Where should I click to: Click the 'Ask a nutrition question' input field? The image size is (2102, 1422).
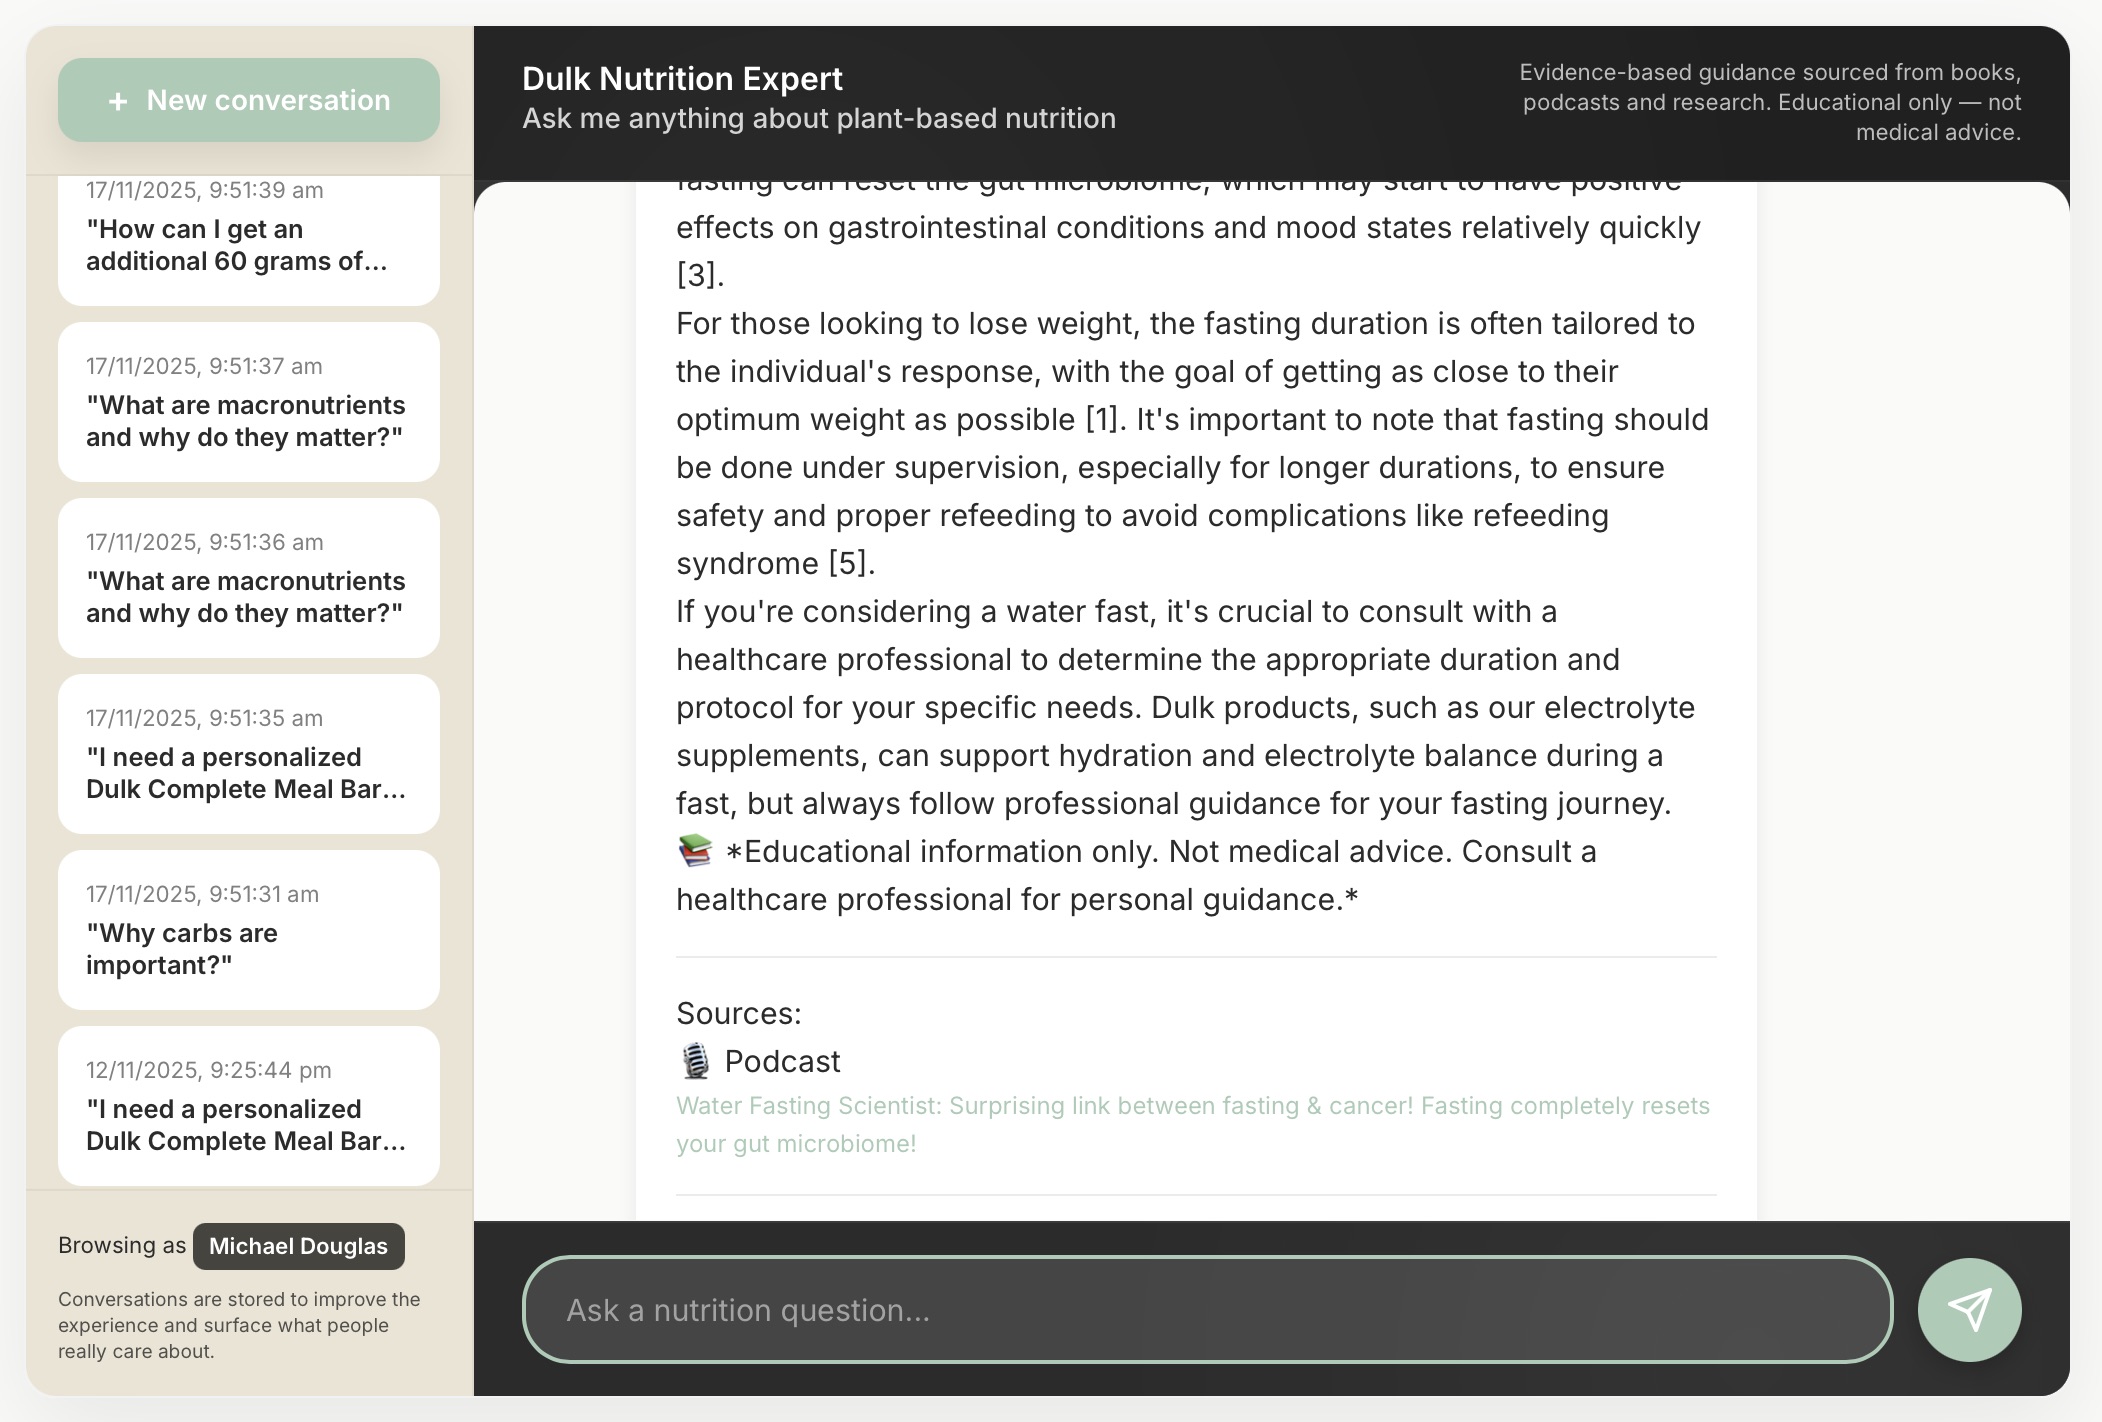tap(1200, 1309)
